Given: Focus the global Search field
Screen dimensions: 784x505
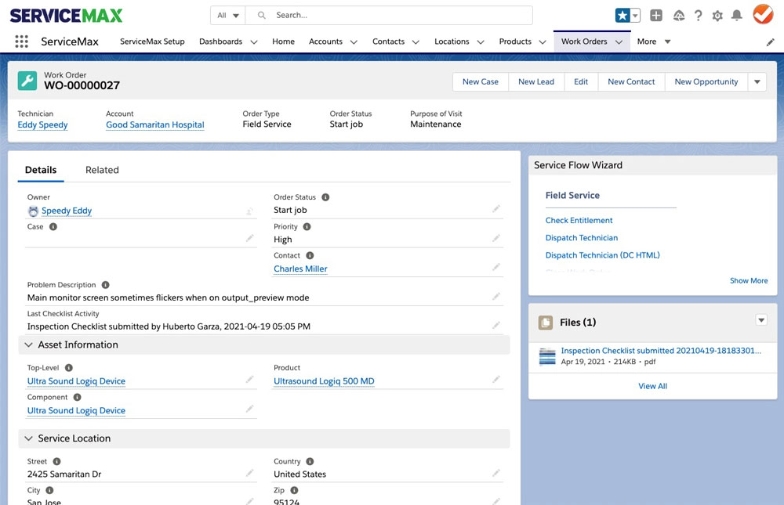Looking at the screenshot, I should (390, 16).
